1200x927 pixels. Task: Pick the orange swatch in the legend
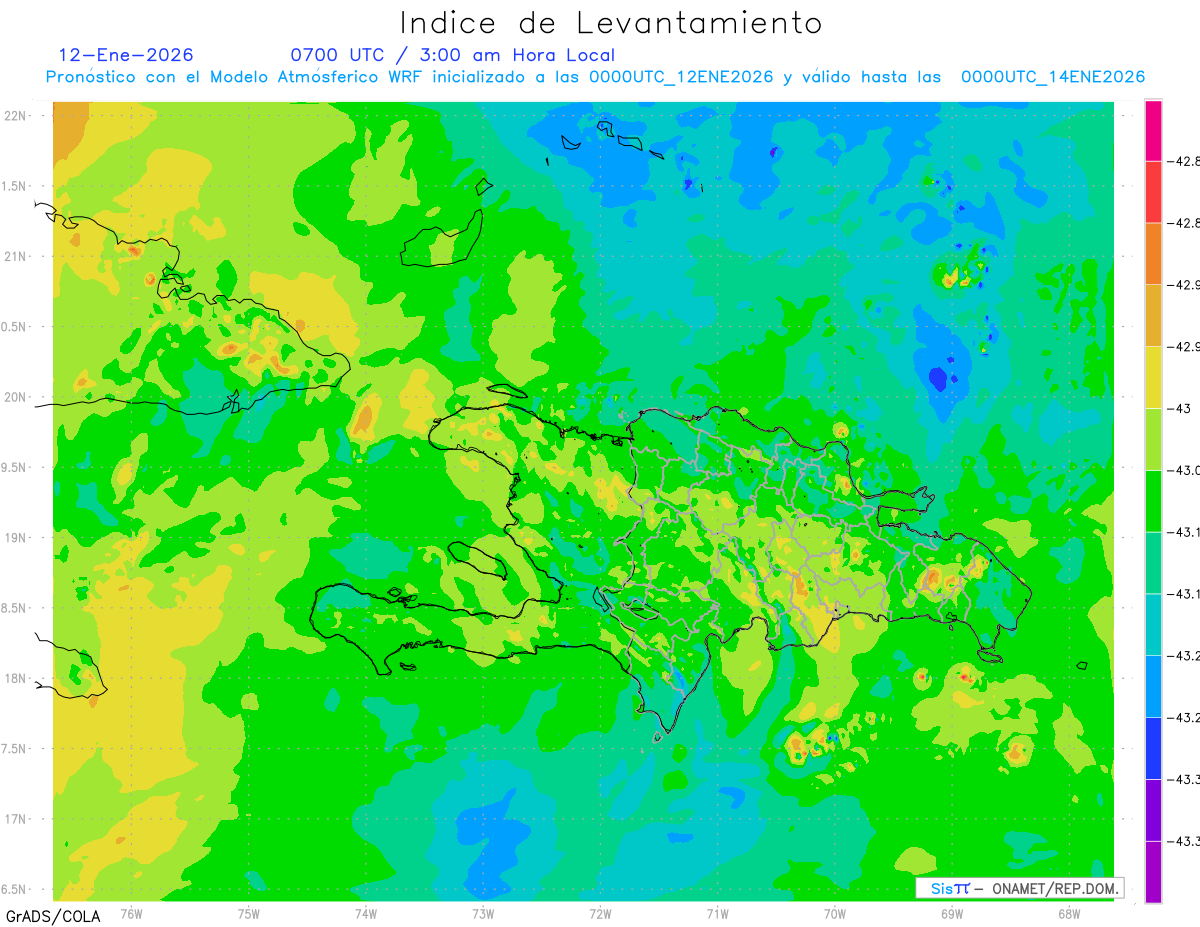click(x=1153, y=254)
